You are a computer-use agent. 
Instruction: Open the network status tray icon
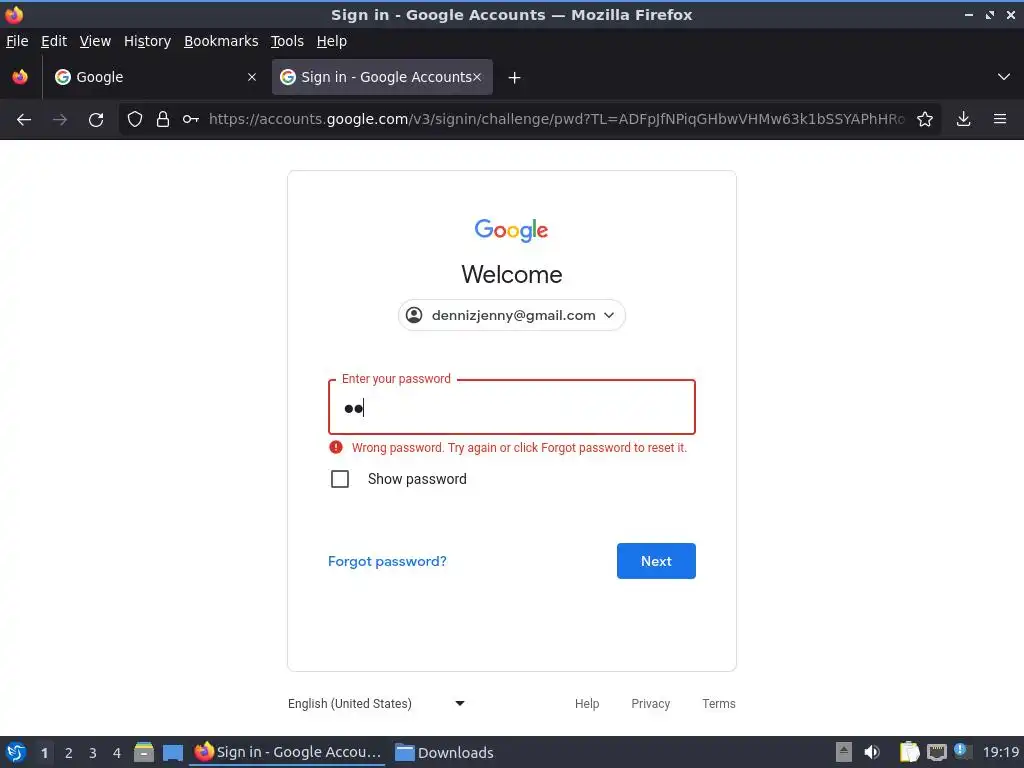tap(936, 752)
